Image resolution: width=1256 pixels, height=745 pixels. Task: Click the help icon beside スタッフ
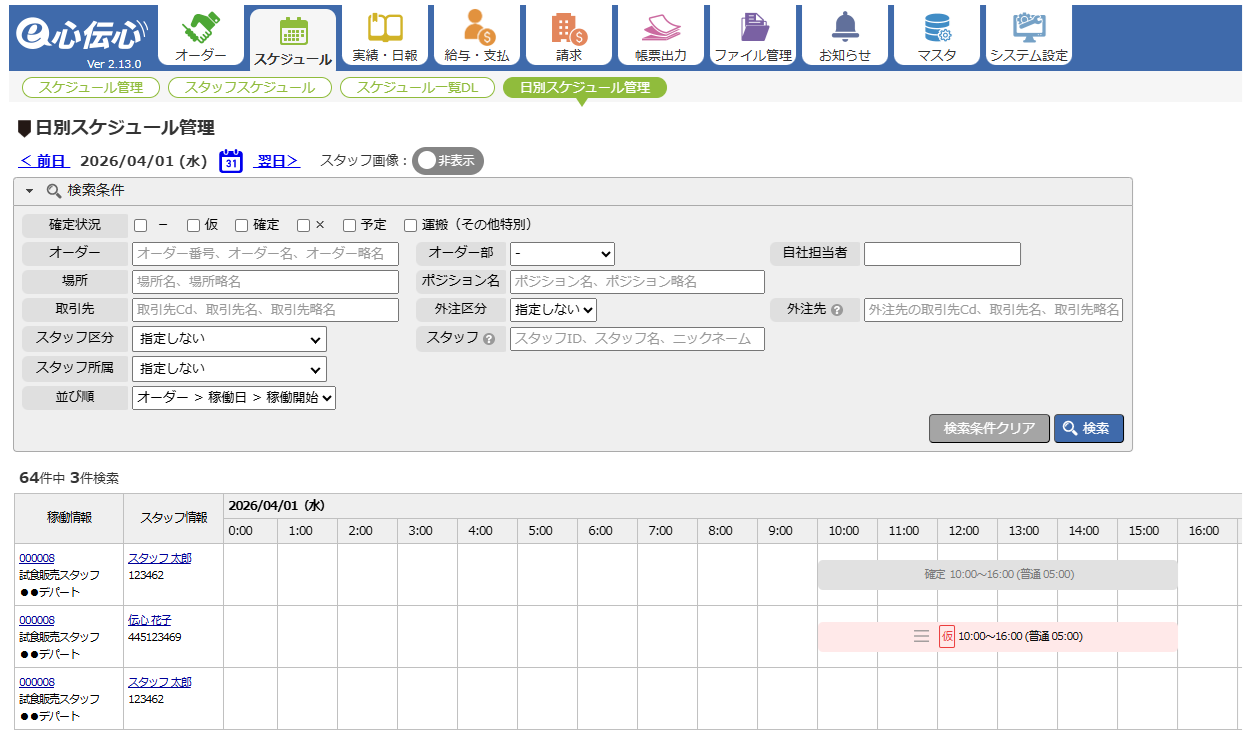489,339
